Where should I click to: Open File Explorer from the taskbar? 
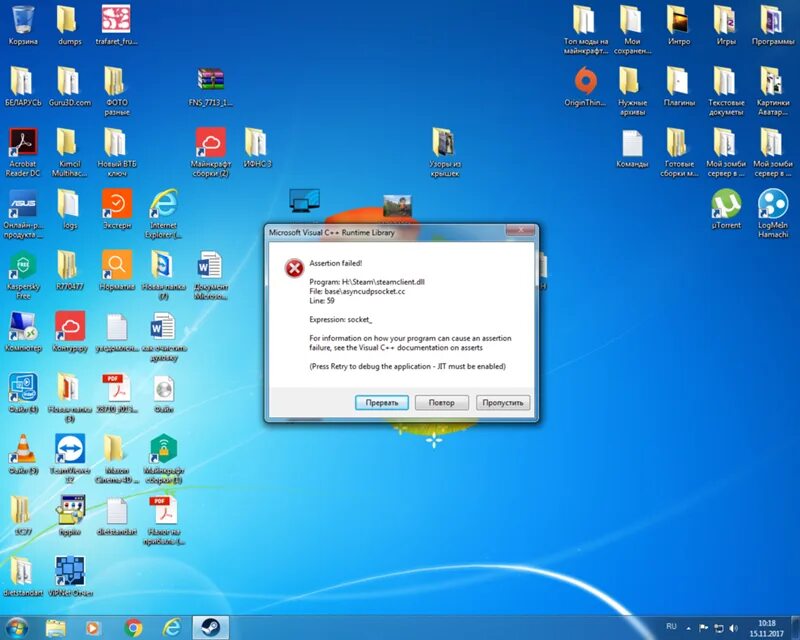[x=55, y=628]
